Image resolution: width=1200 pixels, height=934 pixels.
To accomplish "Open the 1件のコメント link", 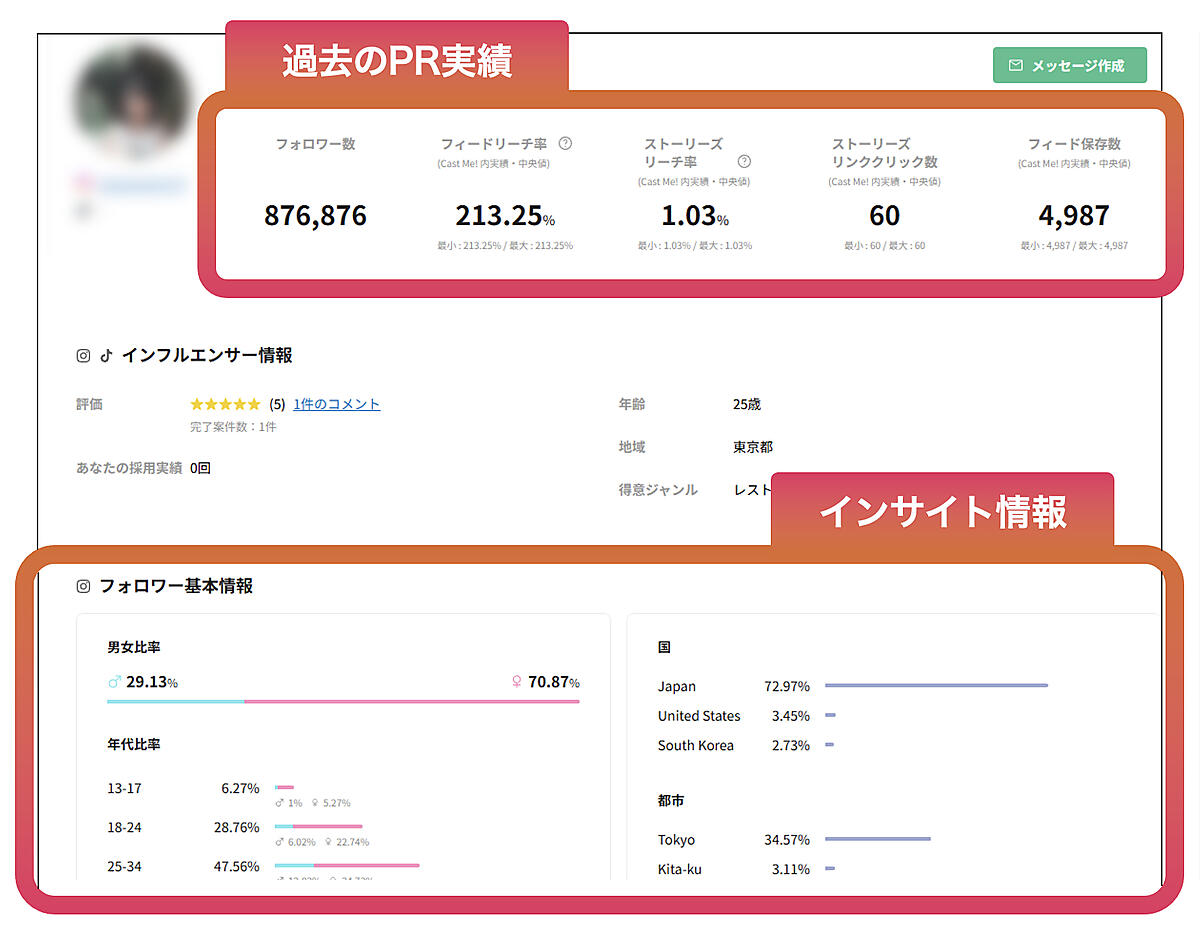I will point(336,404).
